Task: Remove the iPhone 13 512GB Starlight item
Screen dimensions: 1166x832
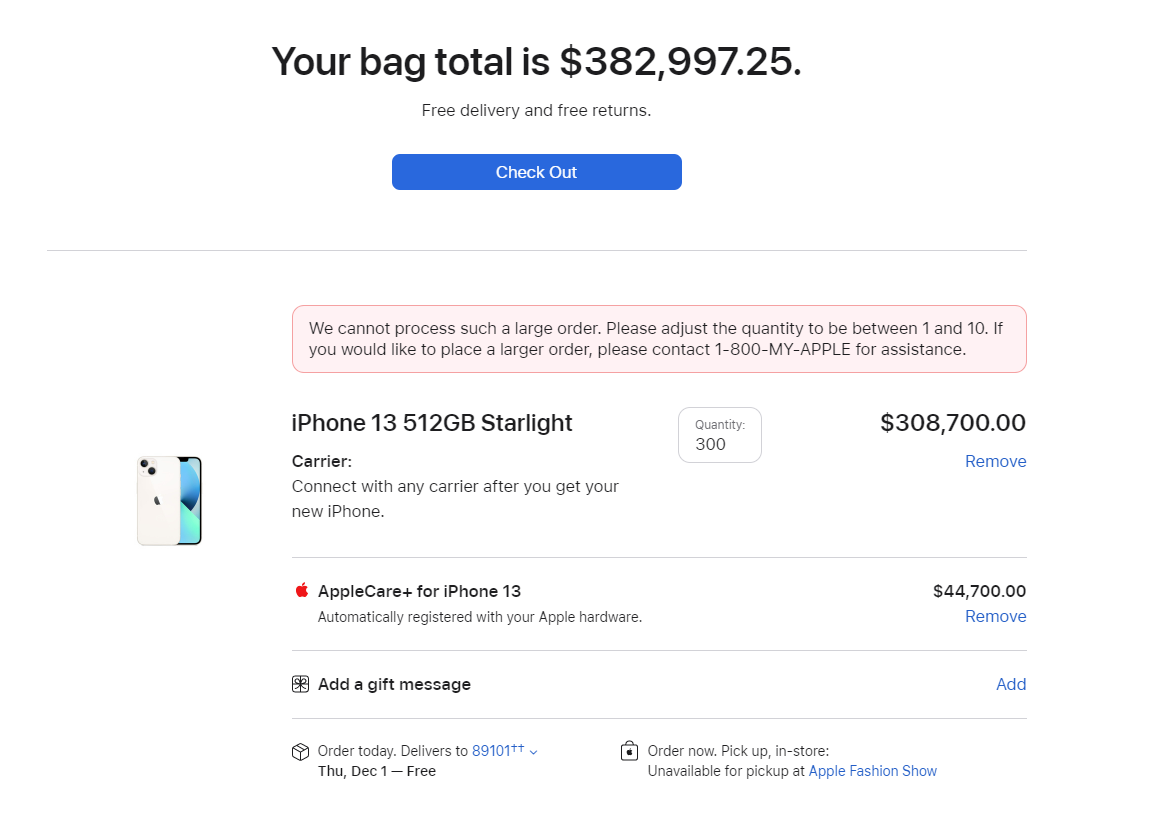Action: coord(995,461)
